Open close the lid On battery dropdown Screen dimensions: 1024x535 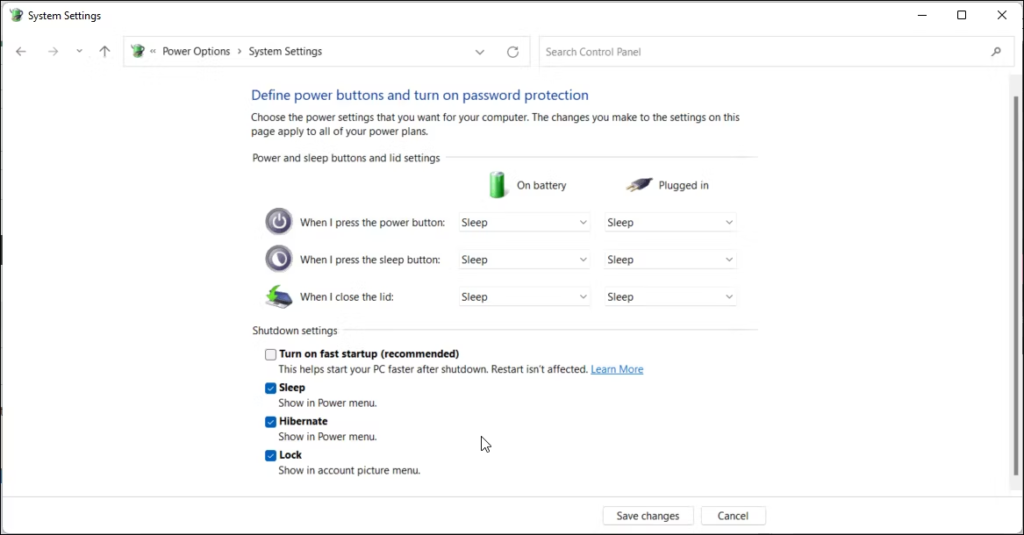[524, 297]
